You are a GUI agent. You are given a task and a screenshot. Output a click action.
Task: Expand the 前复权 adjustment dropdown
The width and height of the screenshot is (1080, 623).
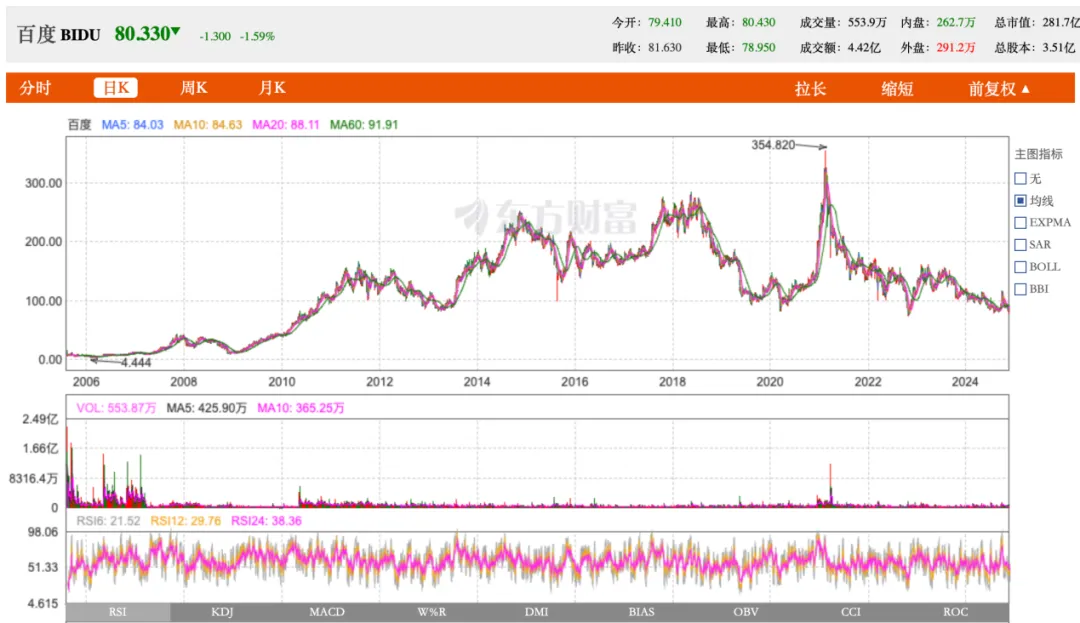999,89
